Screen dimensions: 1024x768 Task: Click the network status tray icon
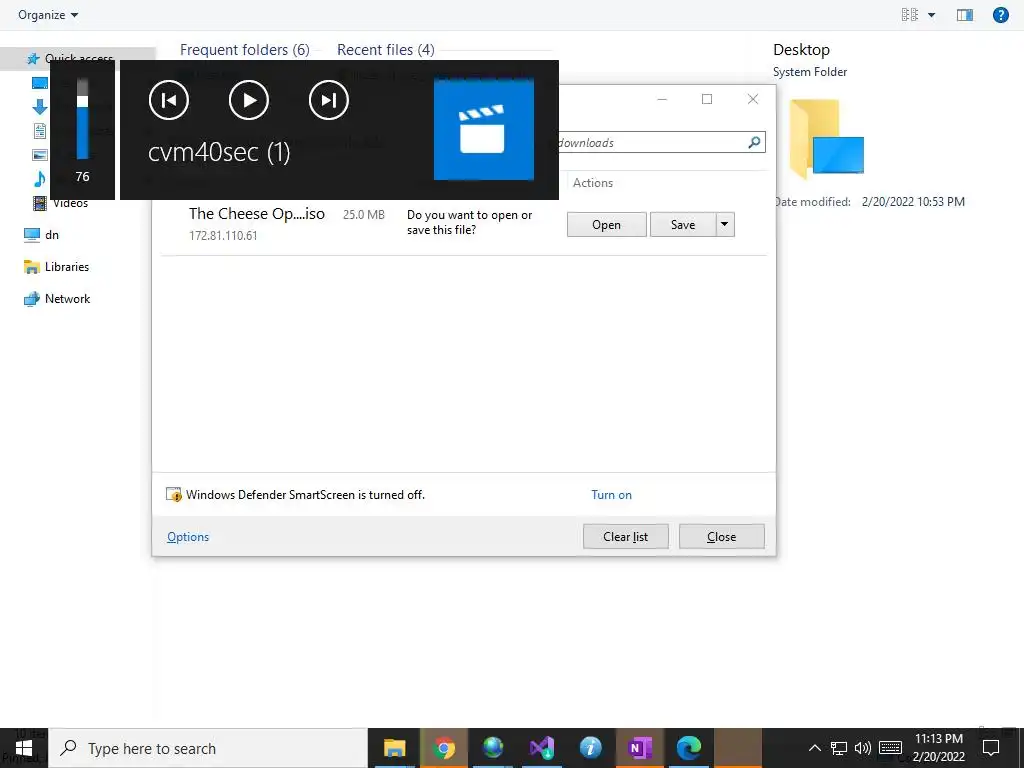coord(839,748)
